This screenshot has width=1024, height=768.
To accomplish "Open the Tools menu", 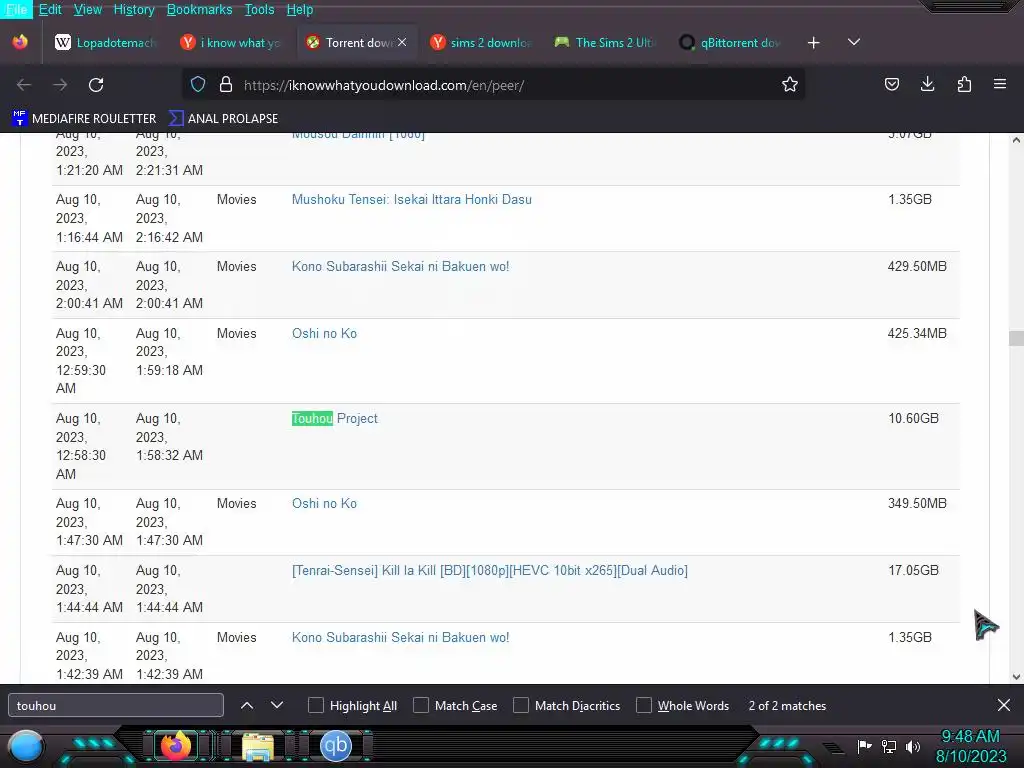I will 259,9.
